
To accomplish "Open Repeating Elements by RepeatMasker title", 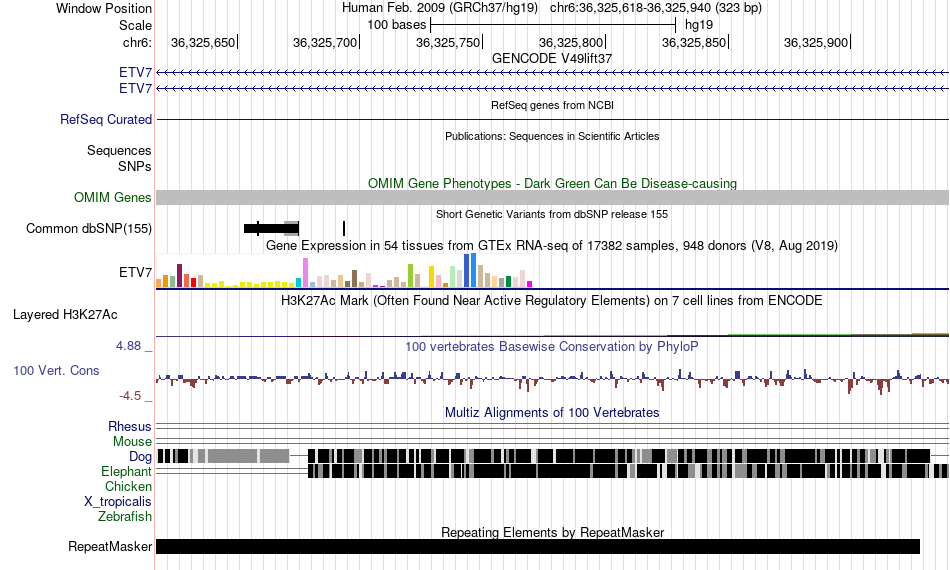I will (552, 532).
